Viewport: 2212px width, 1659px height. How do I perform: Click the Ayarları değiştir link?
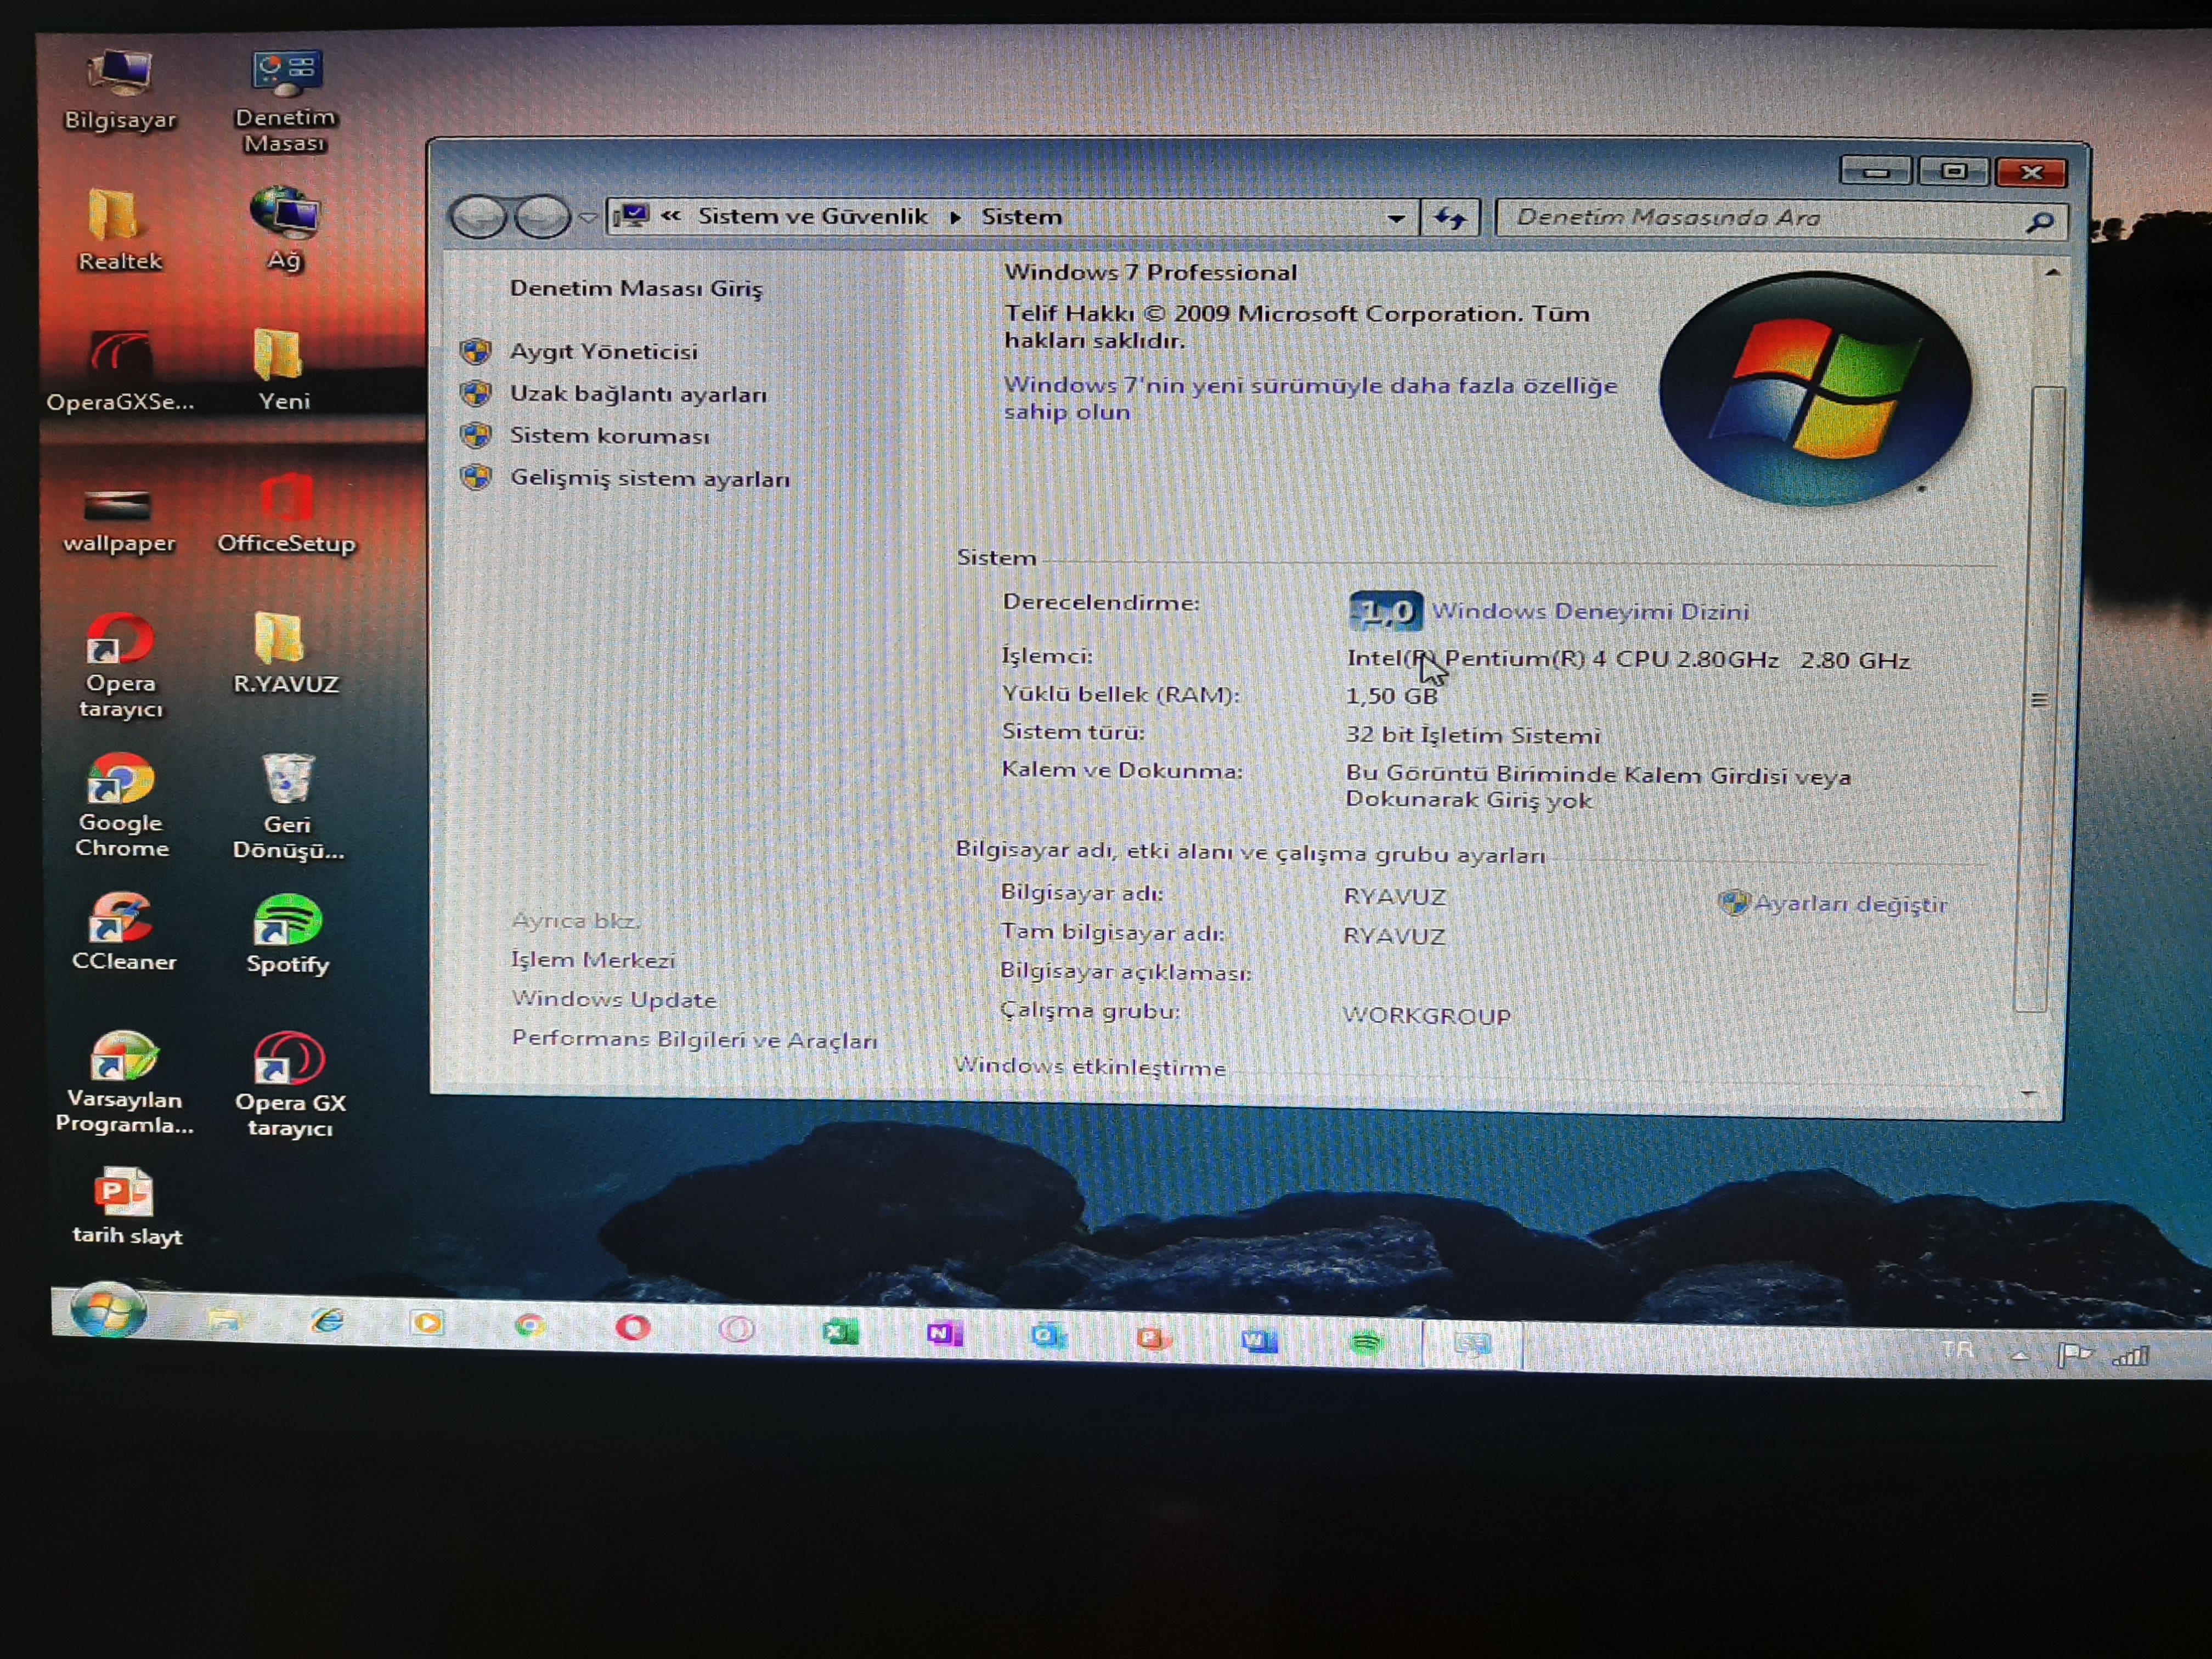[1850, 904]
